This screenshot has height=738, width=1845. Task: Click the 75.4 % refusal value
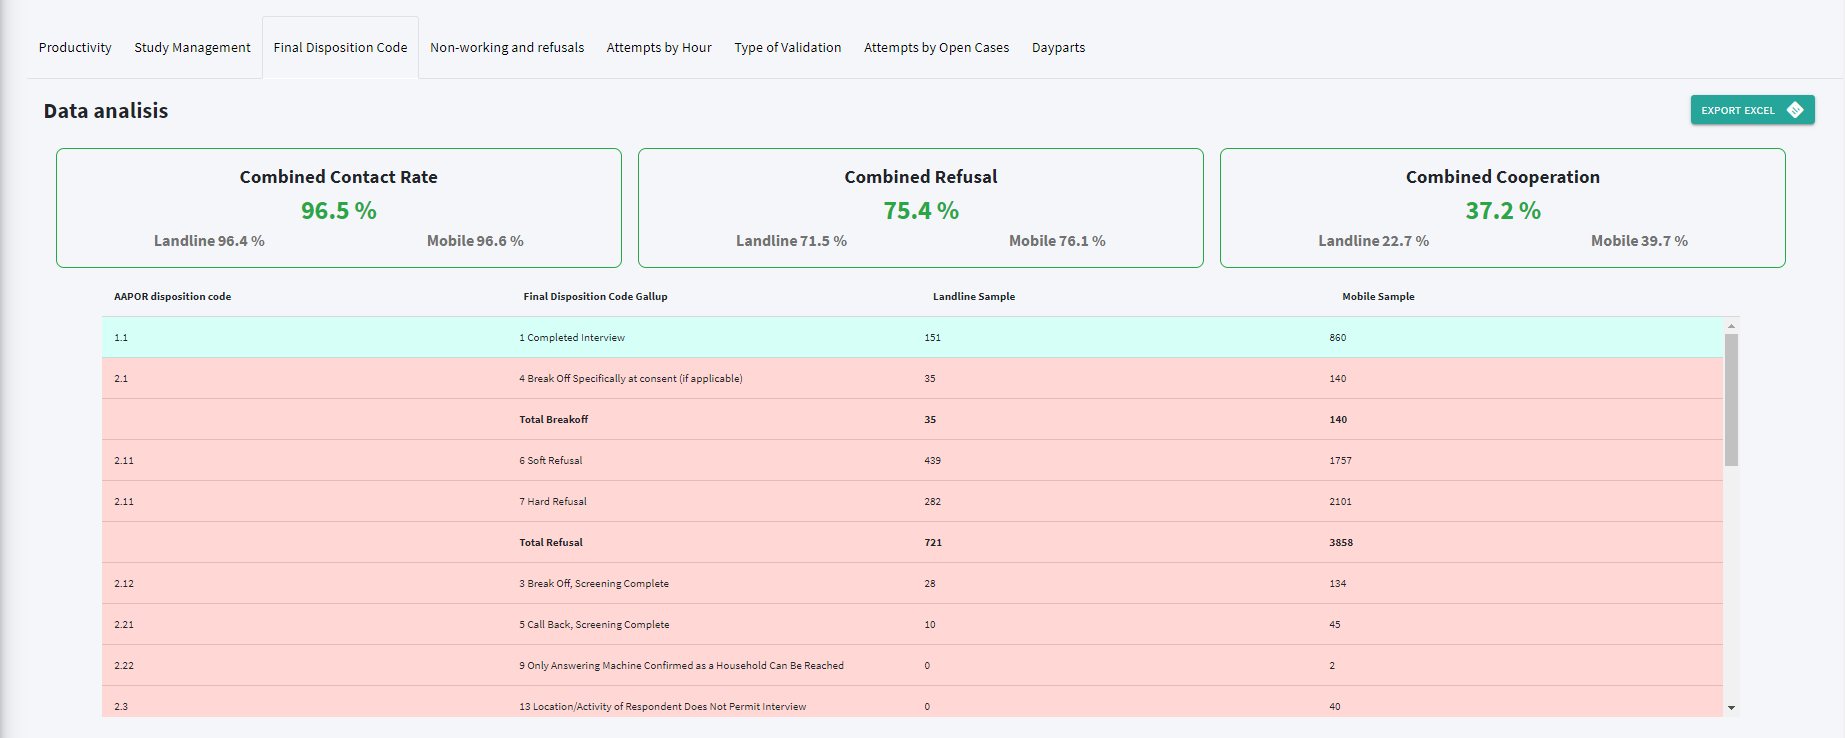(x=921, y=211)
